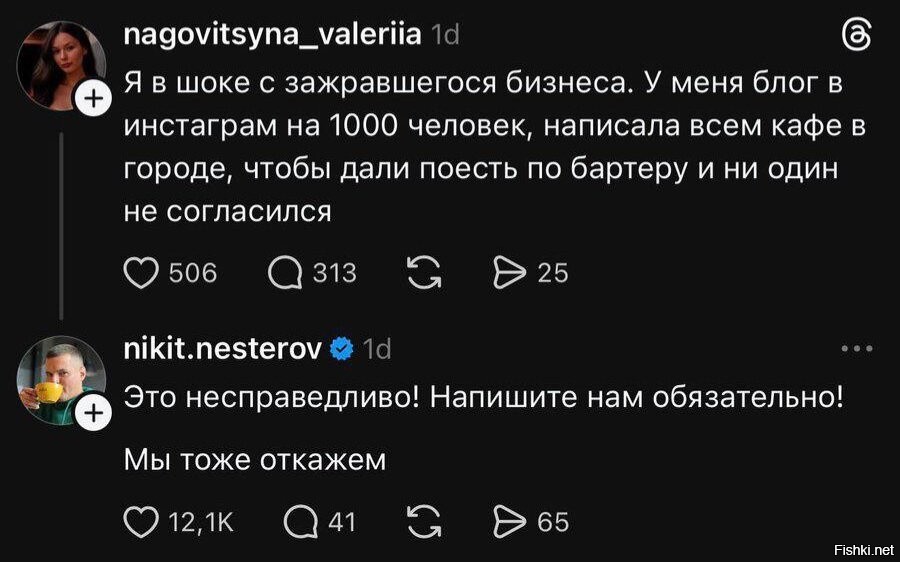This screenshot has width=900, height=562.
Task: Open nagovitsyna_valeriia profile username
Action: tap(270, 36)
